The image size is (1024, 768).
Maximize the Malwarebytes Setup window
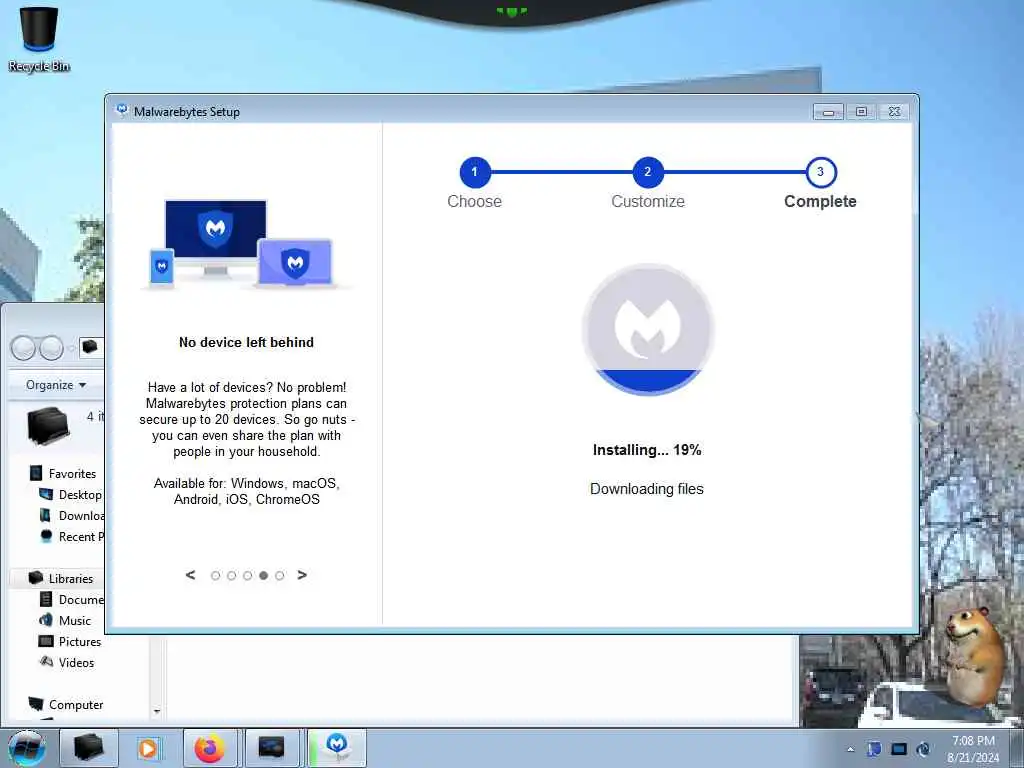(x=861, y=112)
